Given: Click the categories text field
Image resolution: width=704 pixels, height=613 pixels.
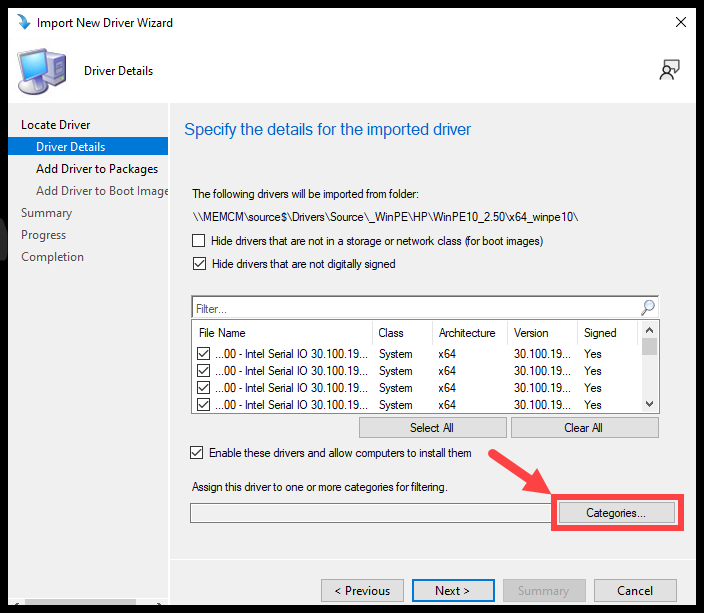Looking at the screenshot, I should 371,513.
